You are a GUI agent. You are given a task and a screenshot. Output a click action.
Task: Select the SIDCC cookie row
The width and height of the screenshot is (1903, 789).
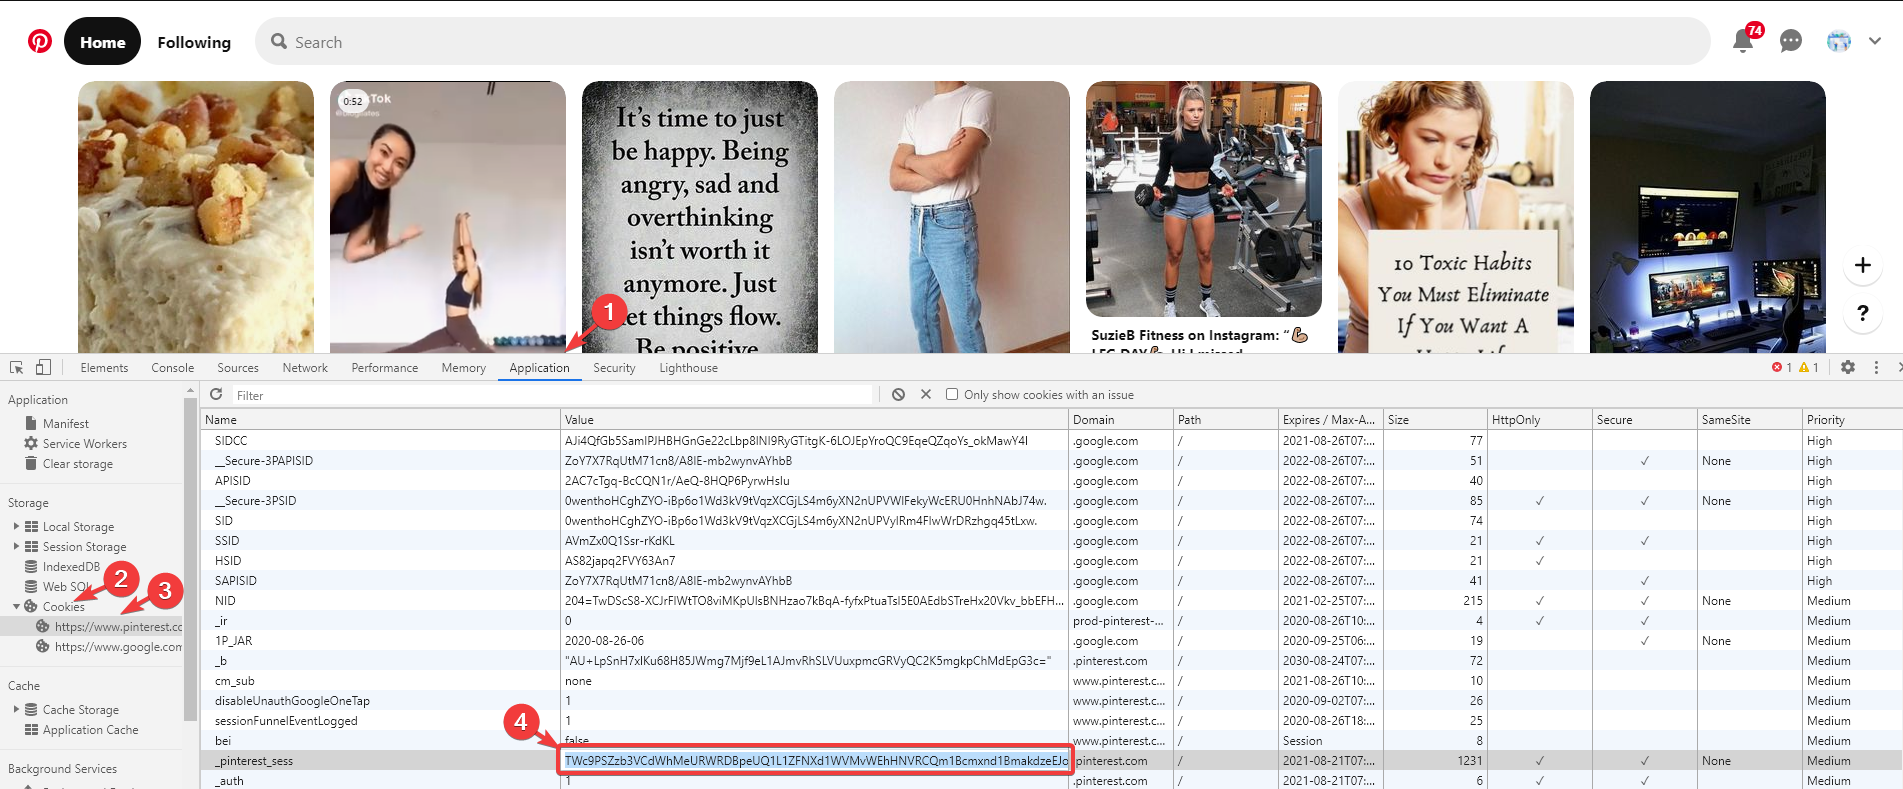pyautogui.click(x=1051, y=441)
